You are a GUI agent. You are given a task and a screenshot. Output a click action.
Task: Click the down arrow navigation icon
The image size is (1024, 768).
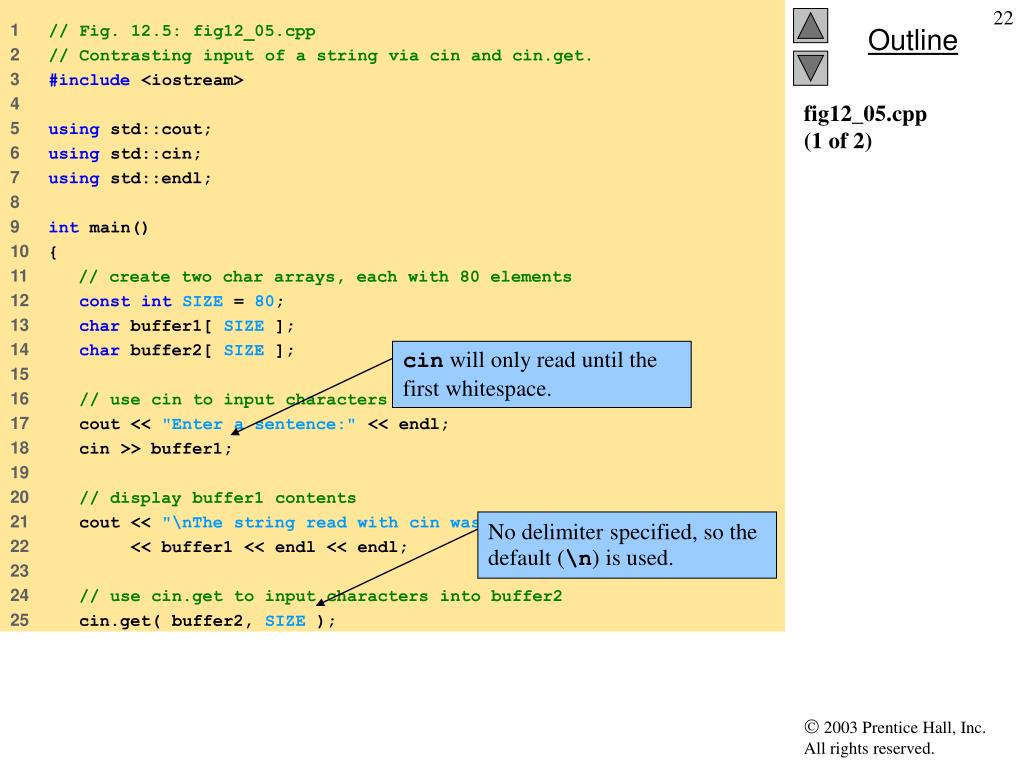pyautogui.click(x=812, y=68)
